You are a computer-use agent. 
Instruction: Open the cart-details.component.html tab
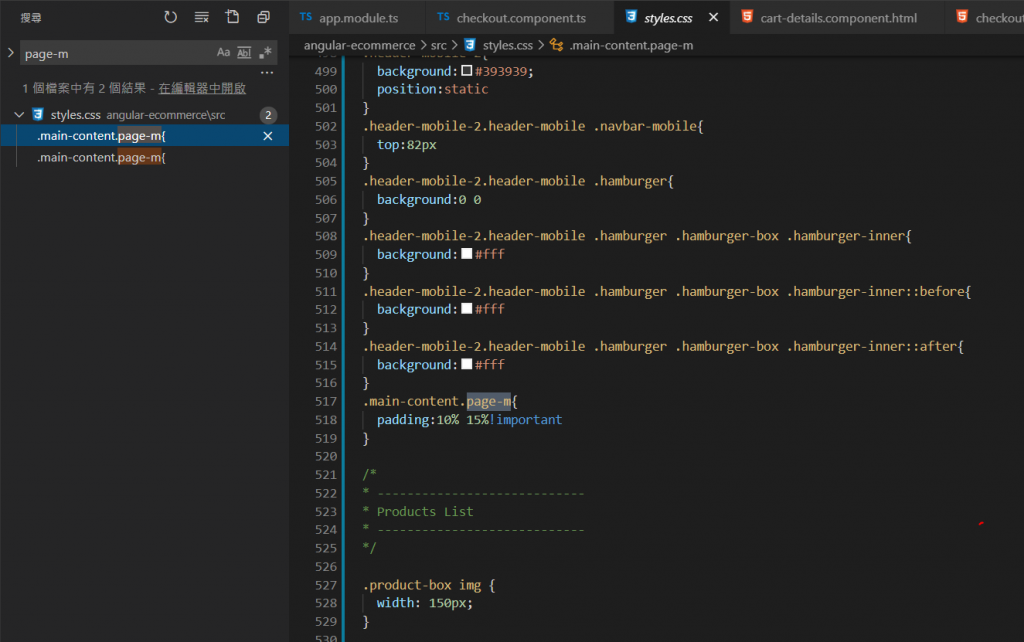(838, 18)
